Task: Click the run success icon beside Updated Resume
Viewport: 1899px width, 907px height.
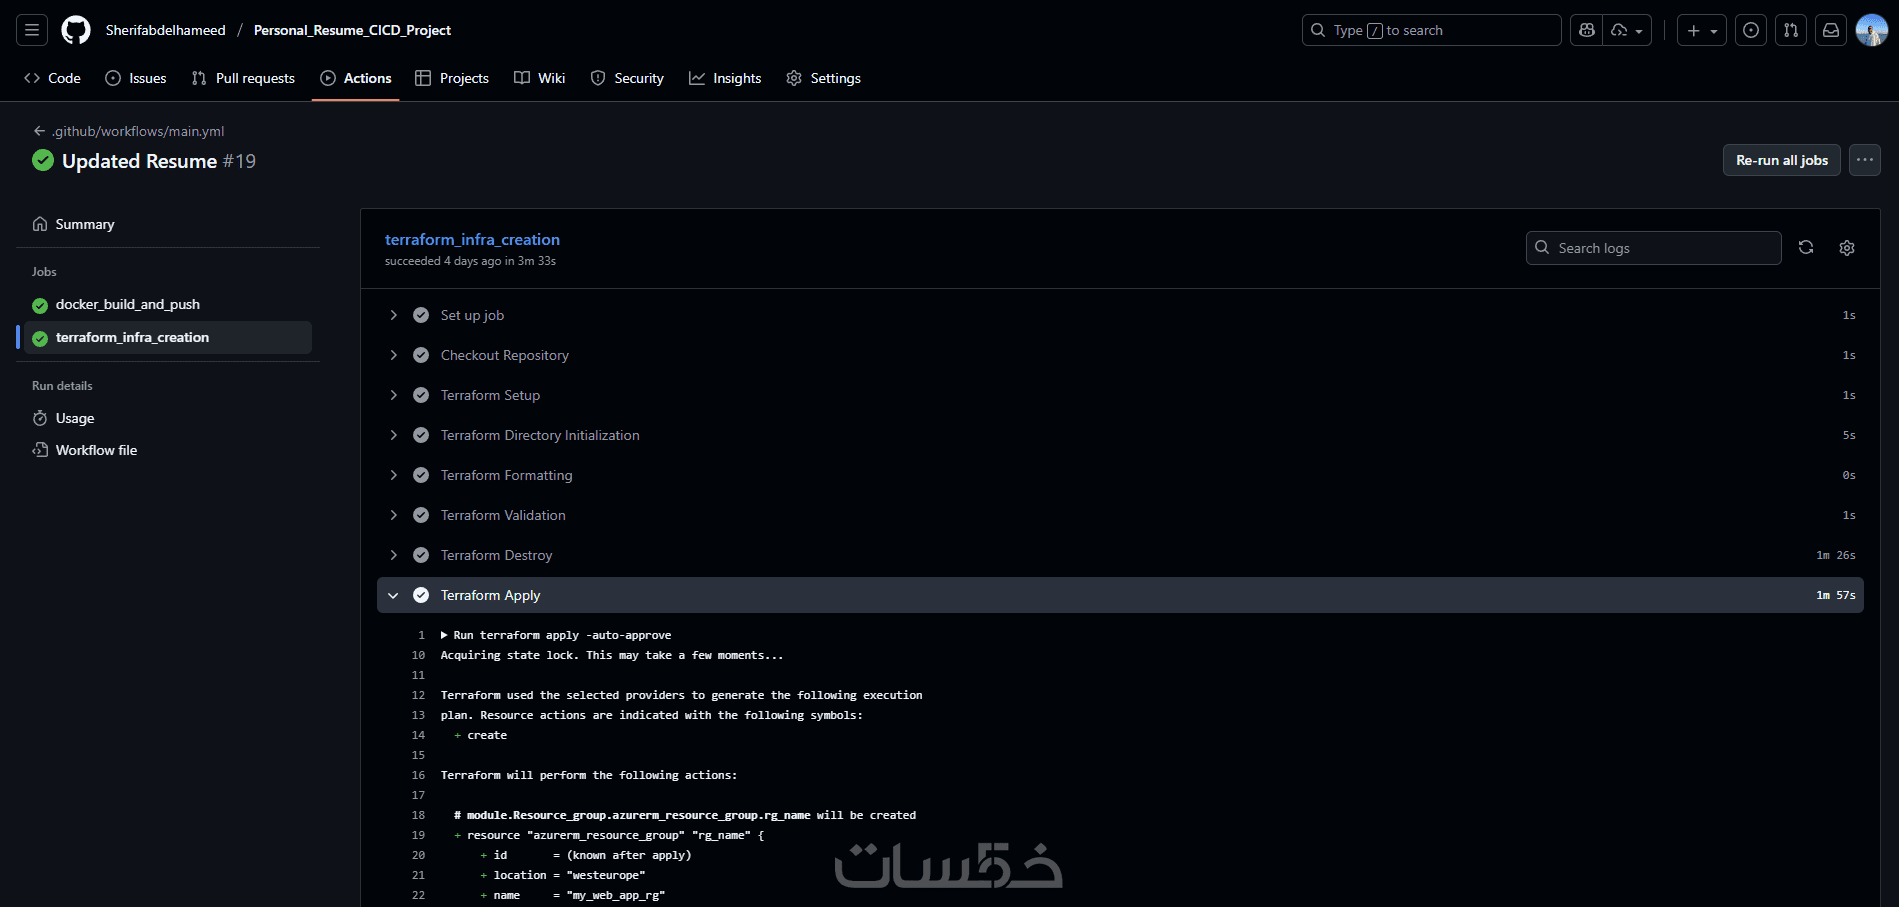Action: (43, 160)
